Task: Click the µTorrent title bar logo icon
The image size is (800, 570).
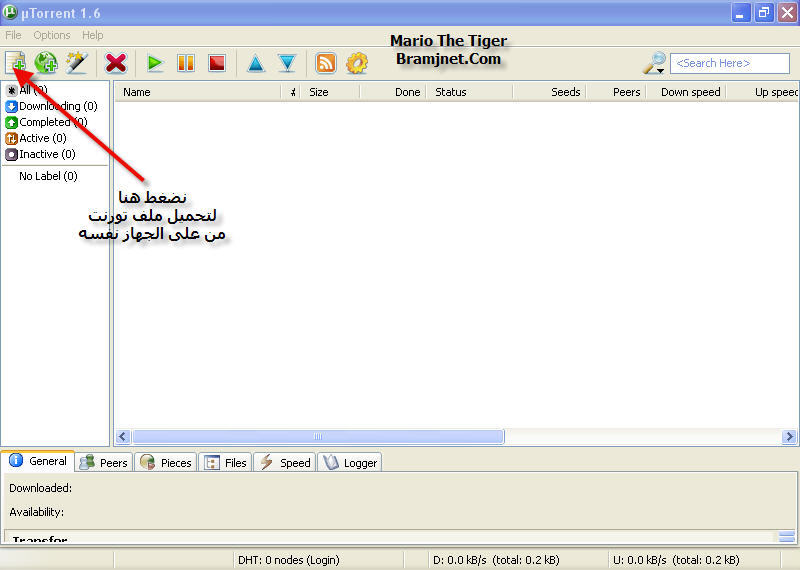Action: tap(9, 12)
